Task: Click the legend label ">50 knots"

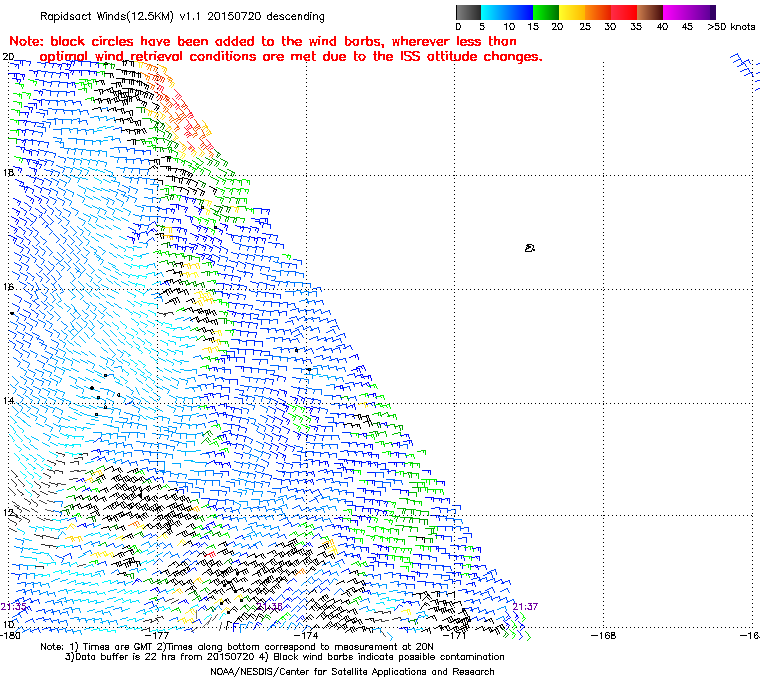Action: pos(731,27)
